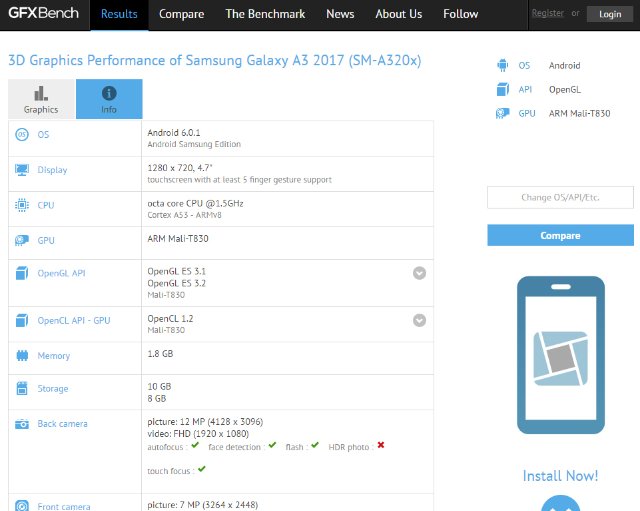The width and height of the screenshot is (640, 511).
Task: Click the Android OS icon in sidebar
Action: [502, 66]
